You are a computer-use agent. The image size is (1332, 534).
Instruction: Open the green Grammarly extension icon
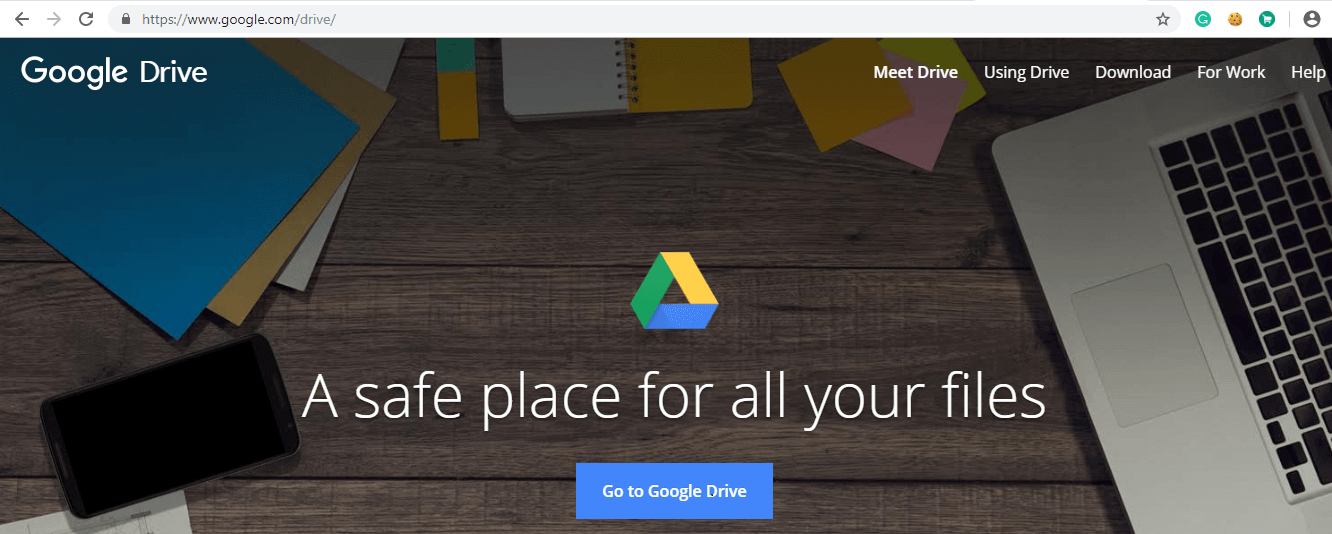tap(1204, 19)
